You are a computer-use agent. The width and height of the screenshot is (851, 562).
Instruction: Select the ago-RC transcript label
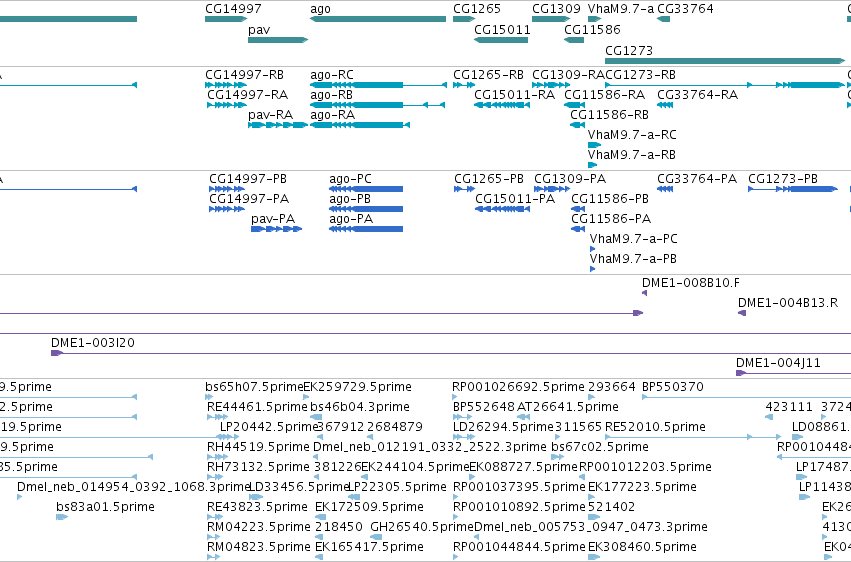click(x=332, y=74)
